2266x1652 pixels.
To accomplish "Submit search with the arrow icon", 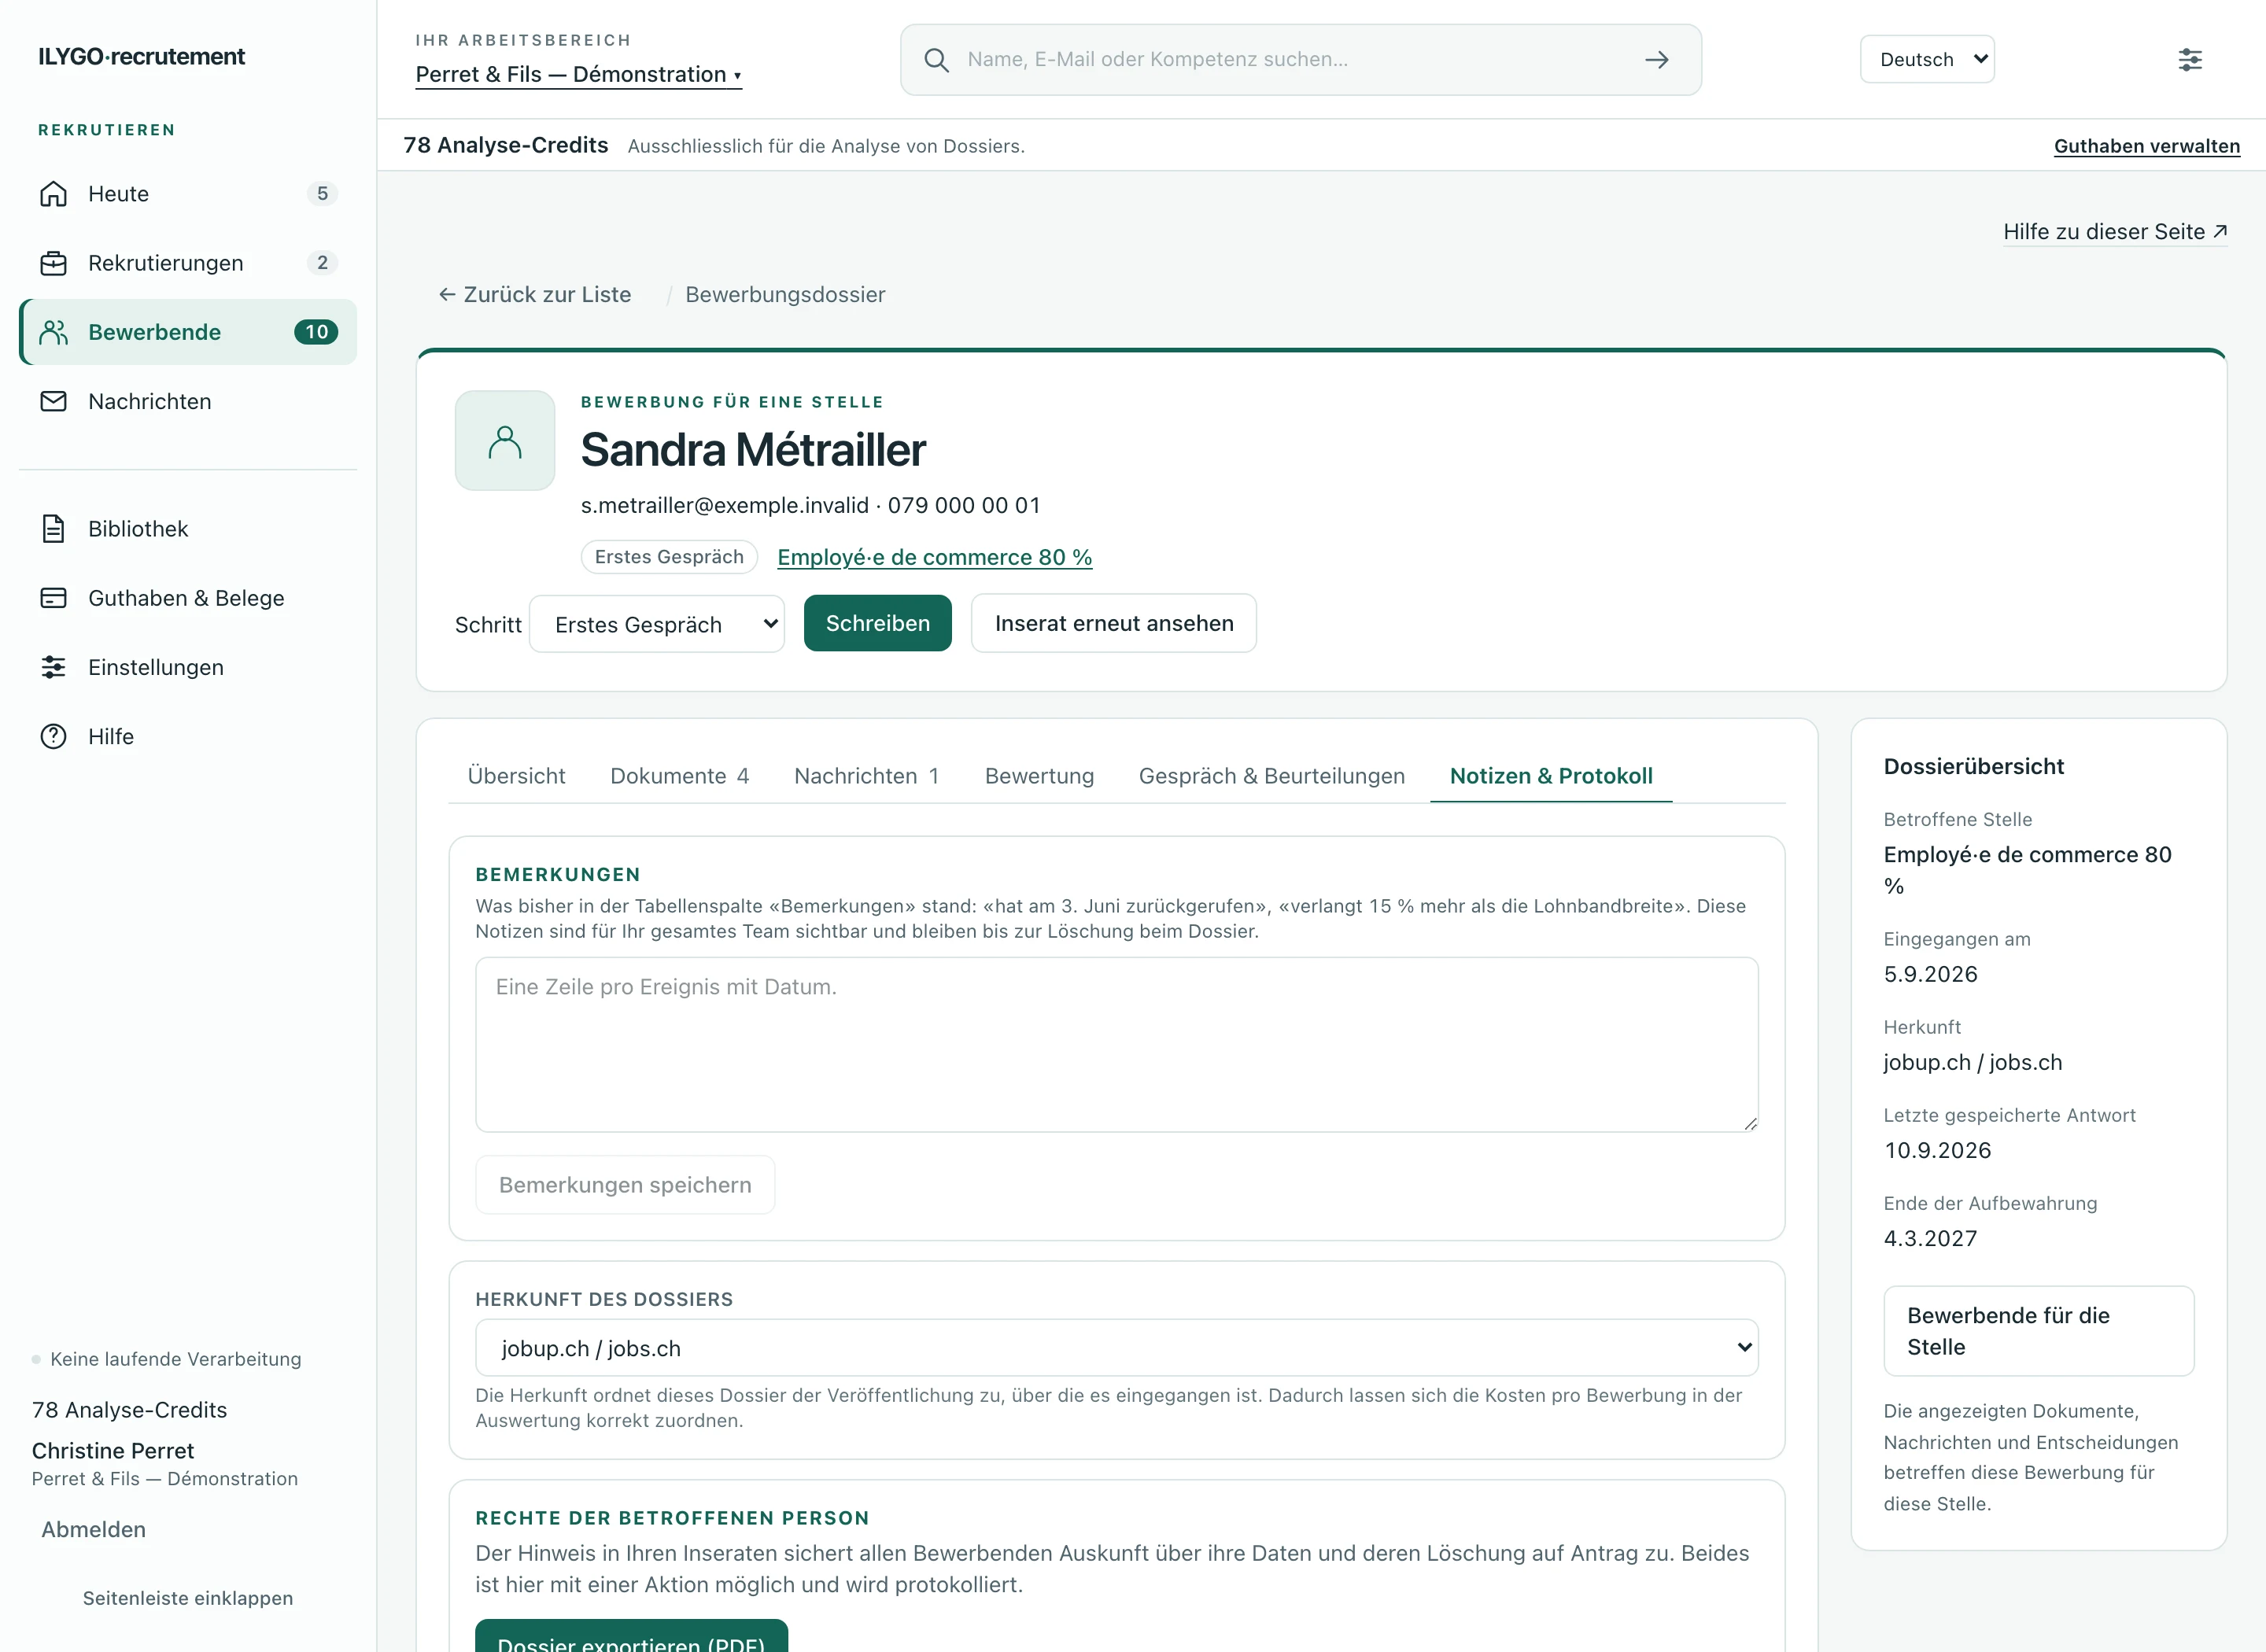I will 1657,60.
